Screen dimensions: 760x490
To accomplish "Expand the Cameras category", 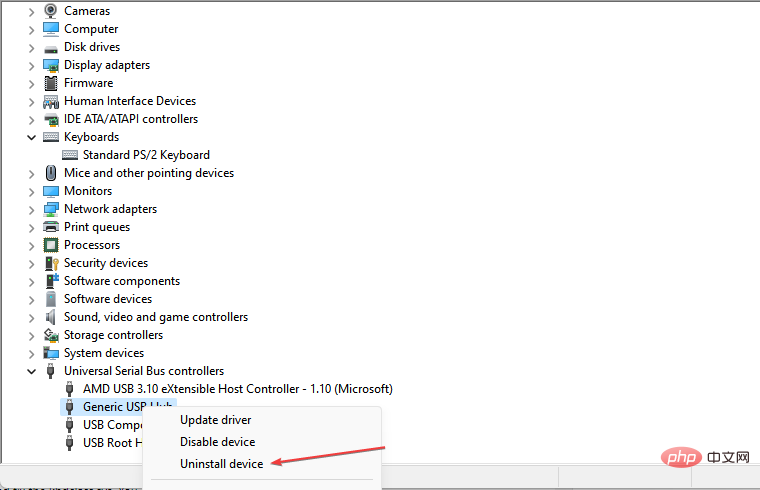I will point(32,12).
